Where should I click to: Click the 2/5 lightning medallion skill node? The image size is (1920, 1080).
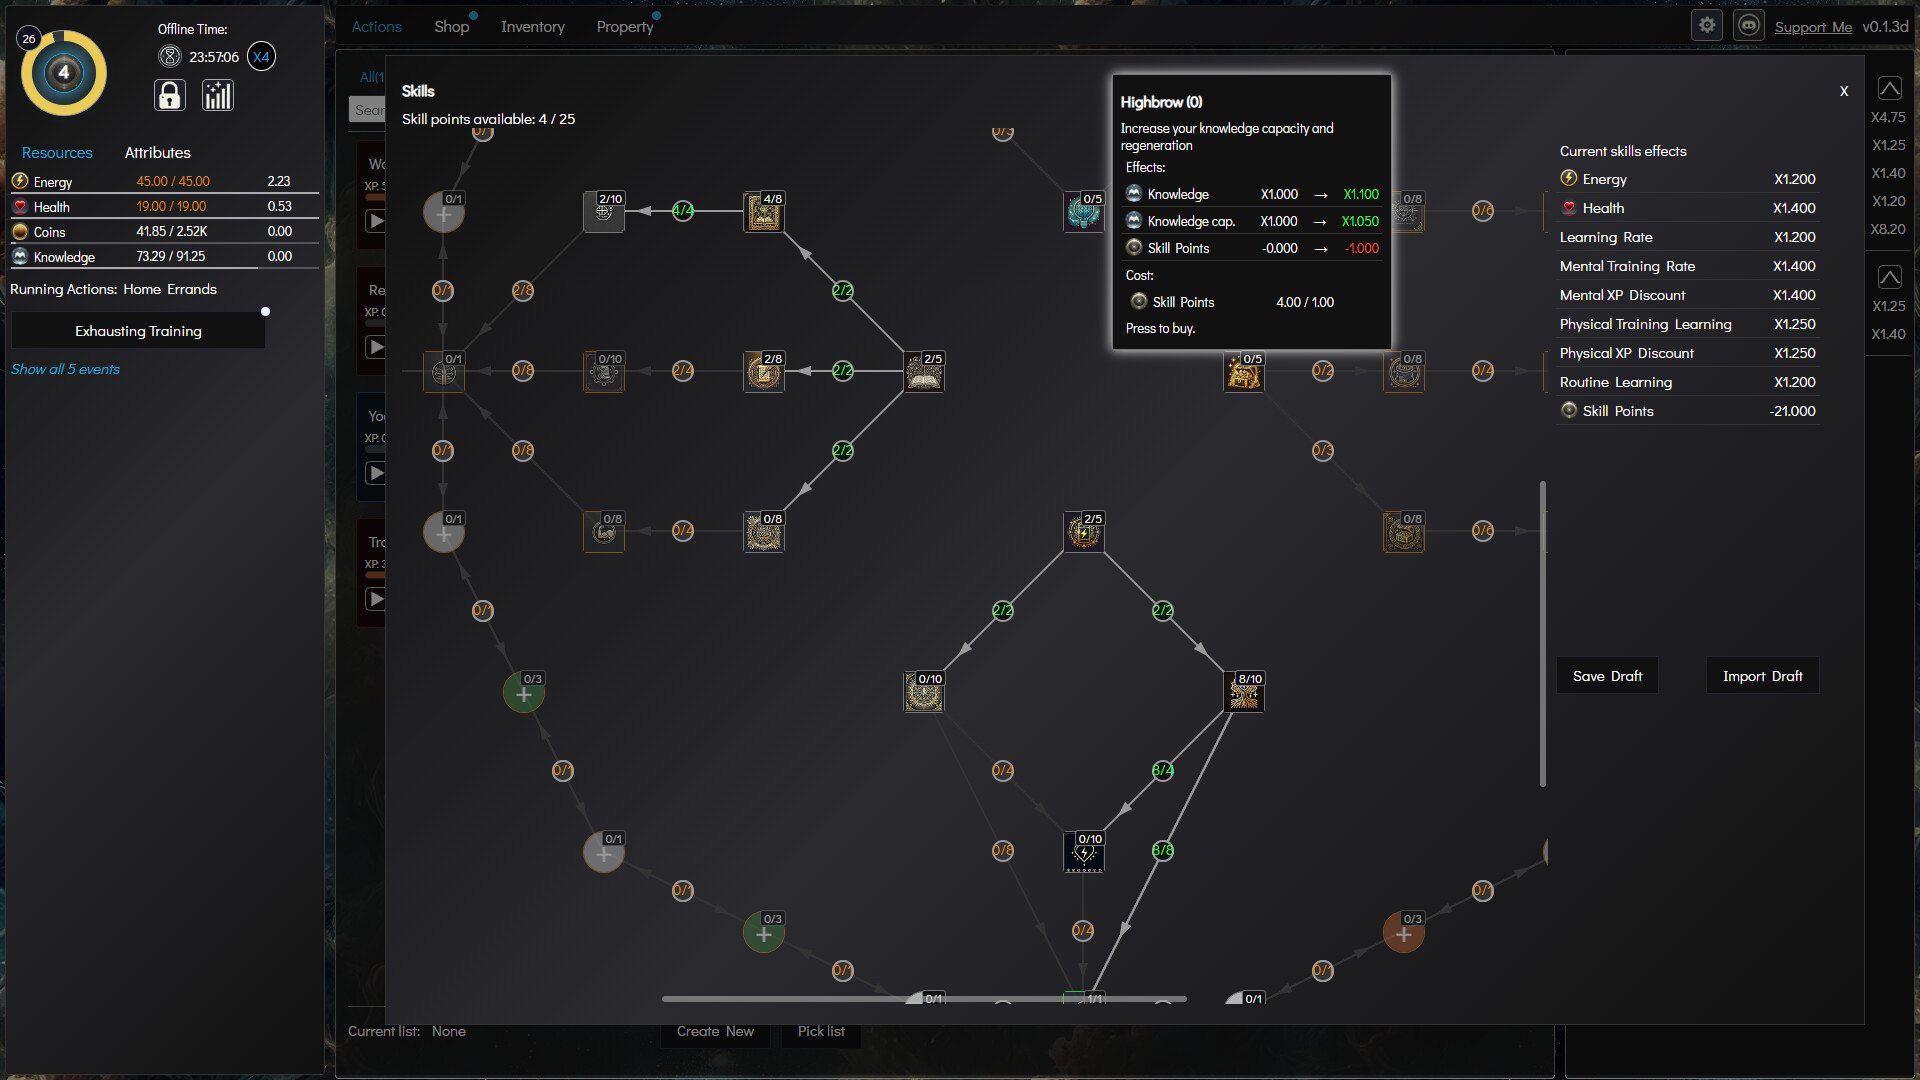point(1083,532)
